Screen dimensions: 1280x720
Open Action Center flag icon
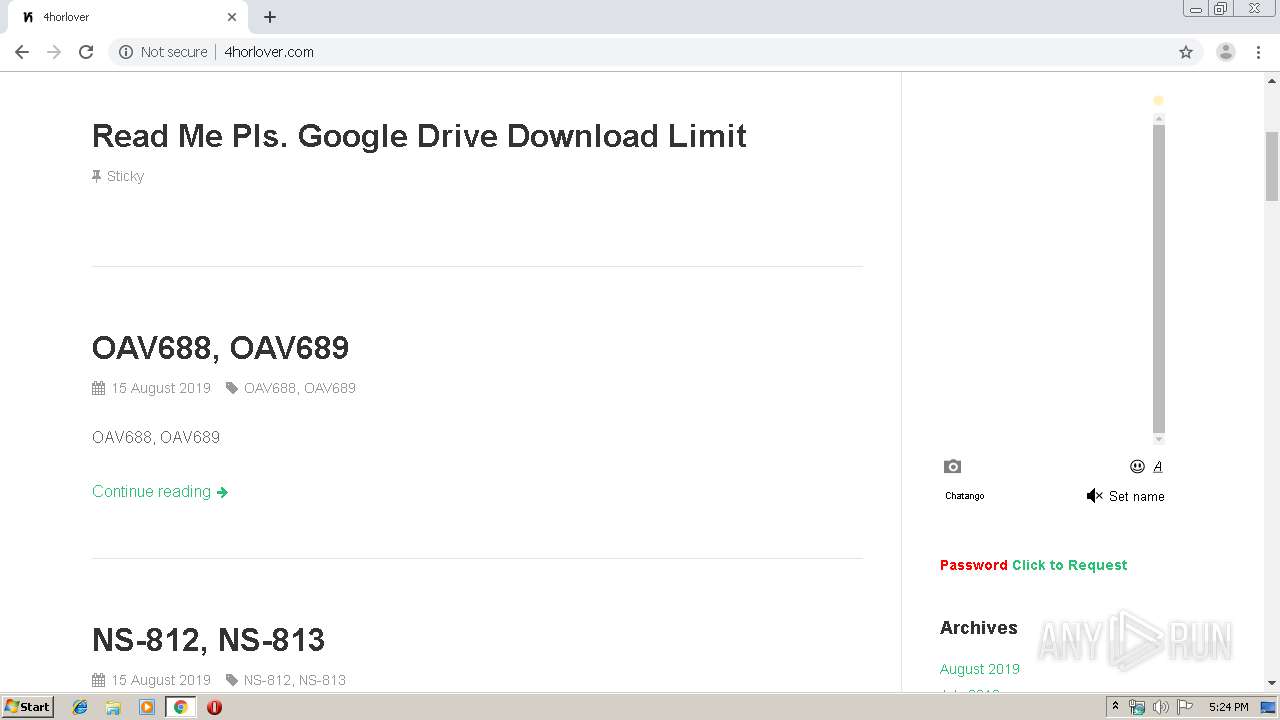1185,707
